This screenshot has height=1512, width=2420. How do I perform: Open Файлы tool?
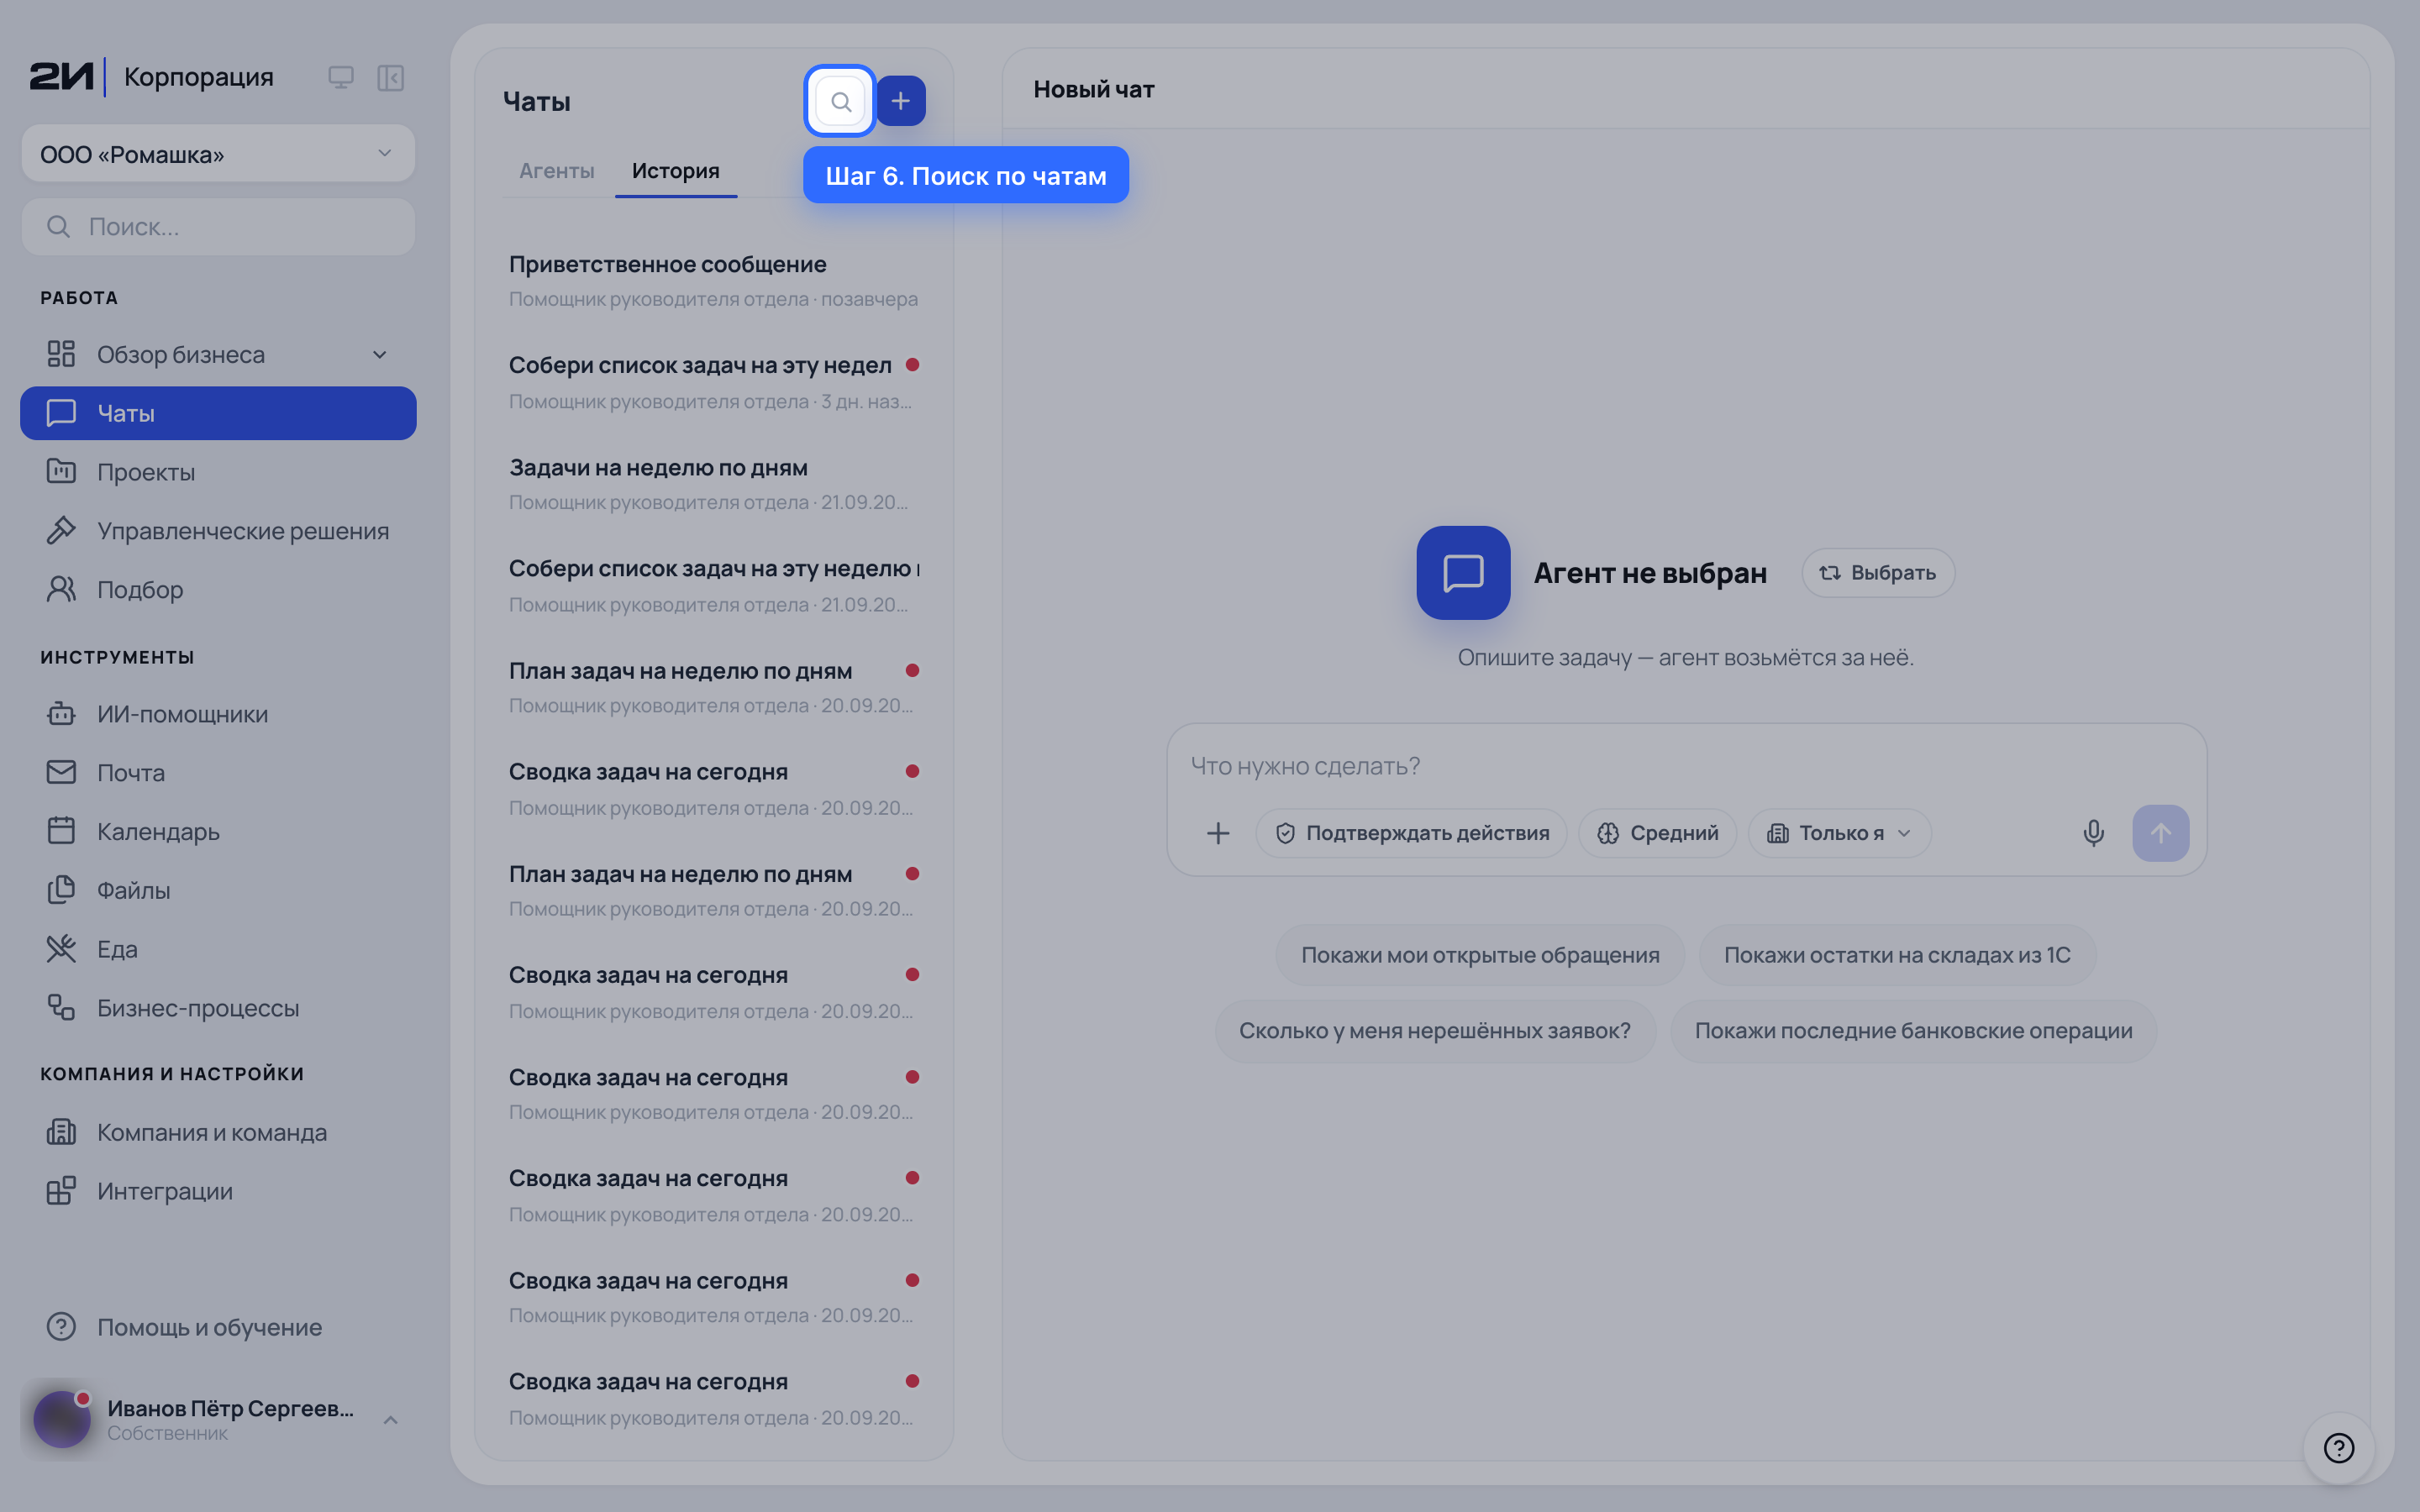tap(218, 890)
